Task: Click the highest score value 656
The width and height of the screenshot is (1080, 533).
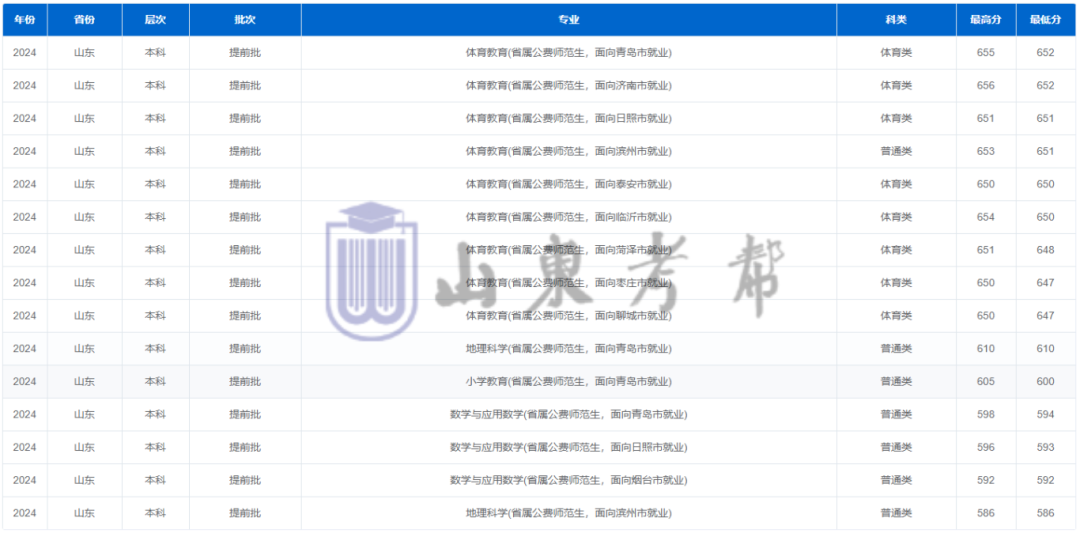Action: click(x=985, y=86)
